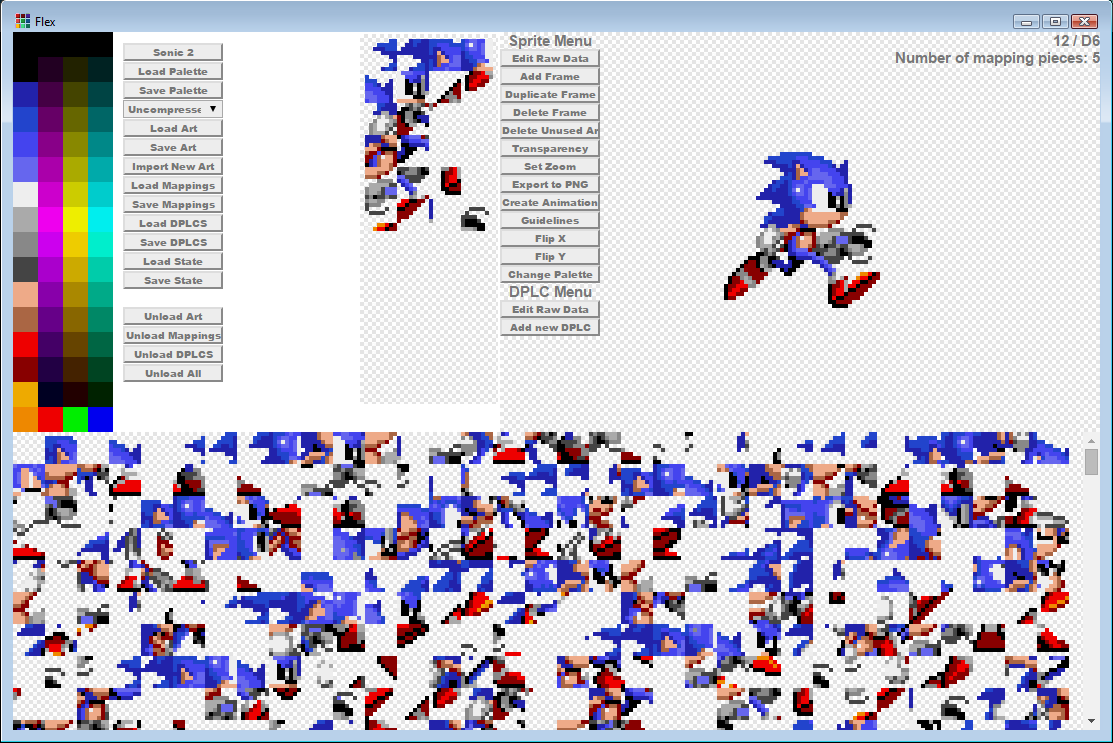Click Flip Y
Screen dimensions: 1113x743
coord(550,256)
